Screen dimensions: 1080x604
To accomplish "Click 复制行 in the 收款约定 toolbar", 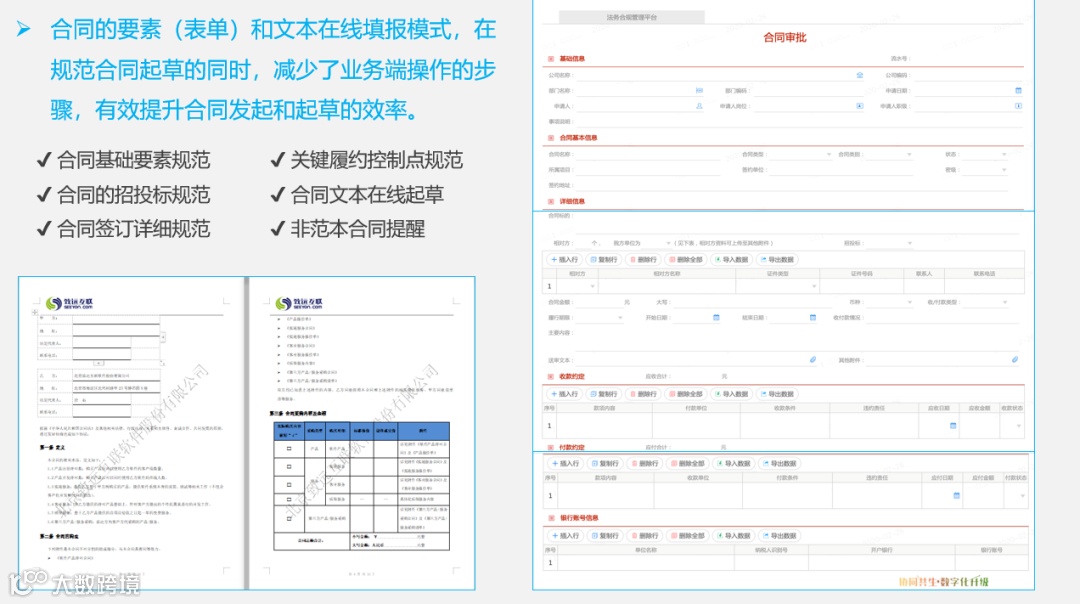I will (x=604, y=394).
